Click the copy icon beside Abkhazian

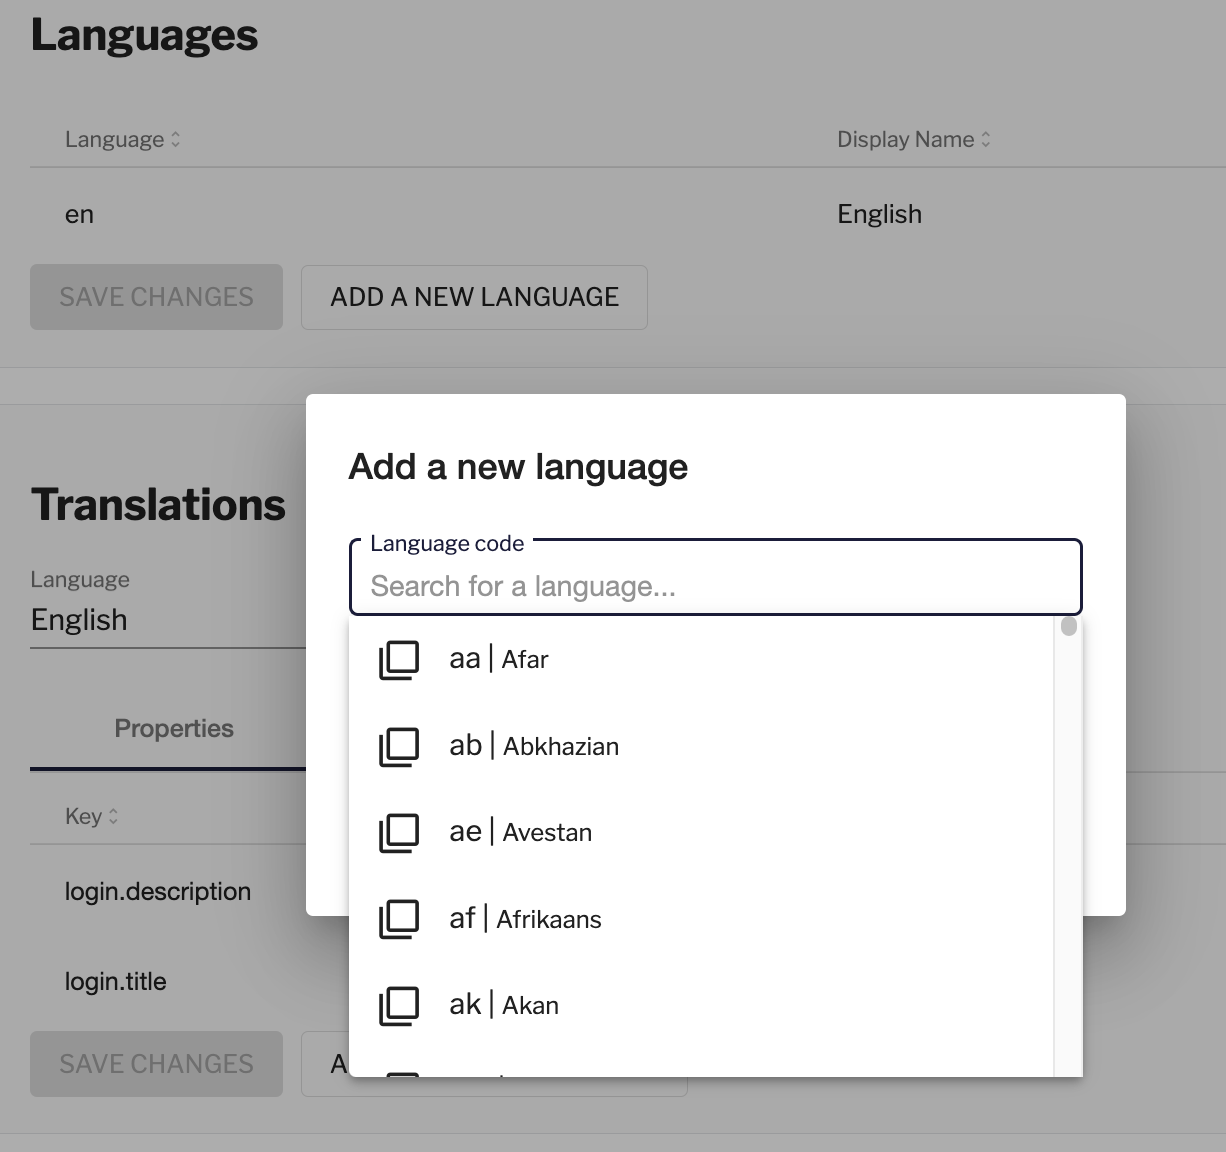pos(398,747)
